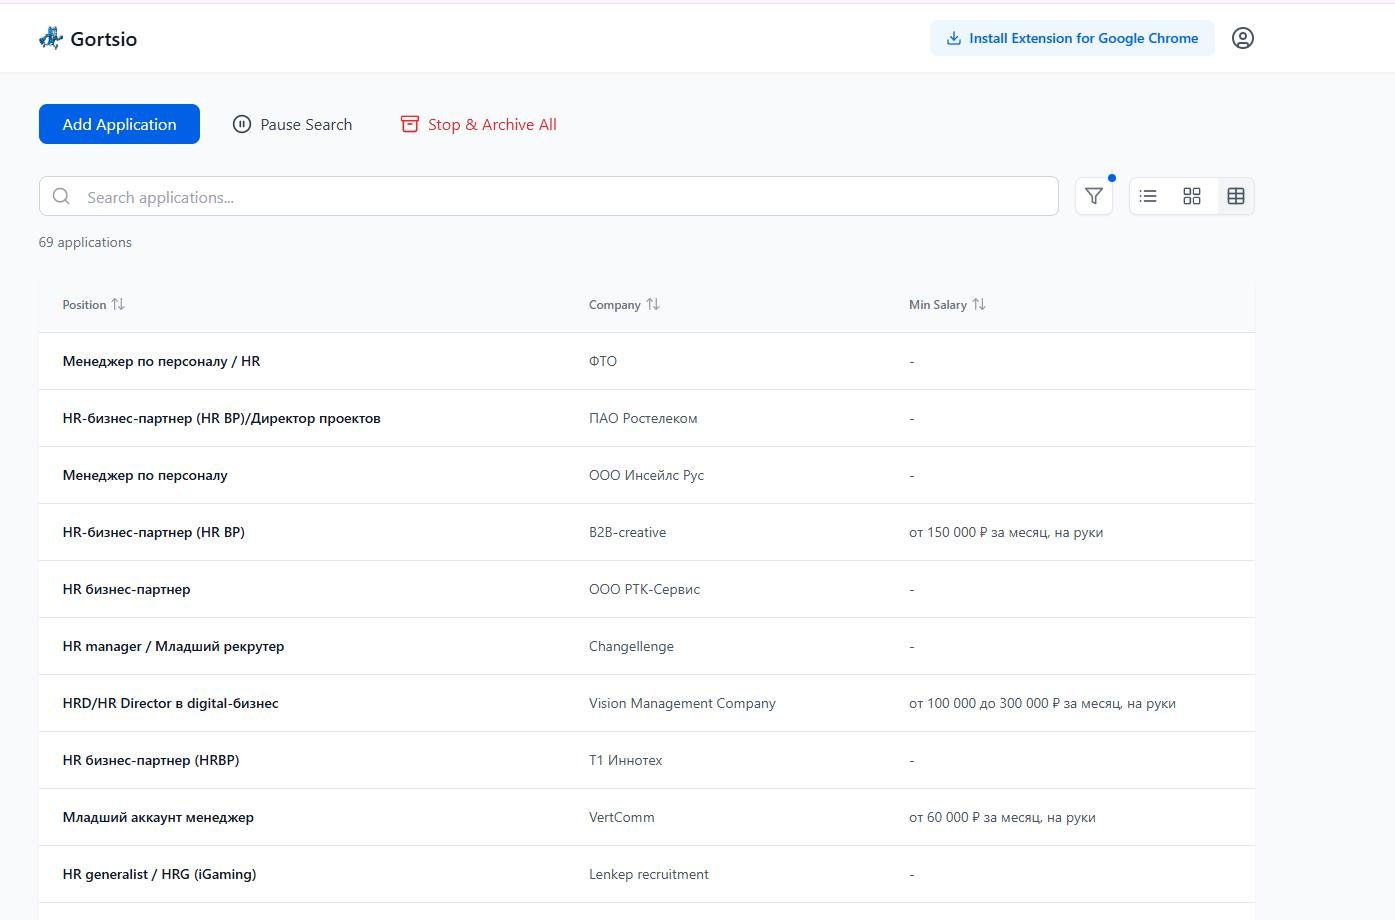Select the Младший аккаунт менеджер application
The height and width of the screenshot is (920, 1395).
pyautogui.click(x=158, y=817)
